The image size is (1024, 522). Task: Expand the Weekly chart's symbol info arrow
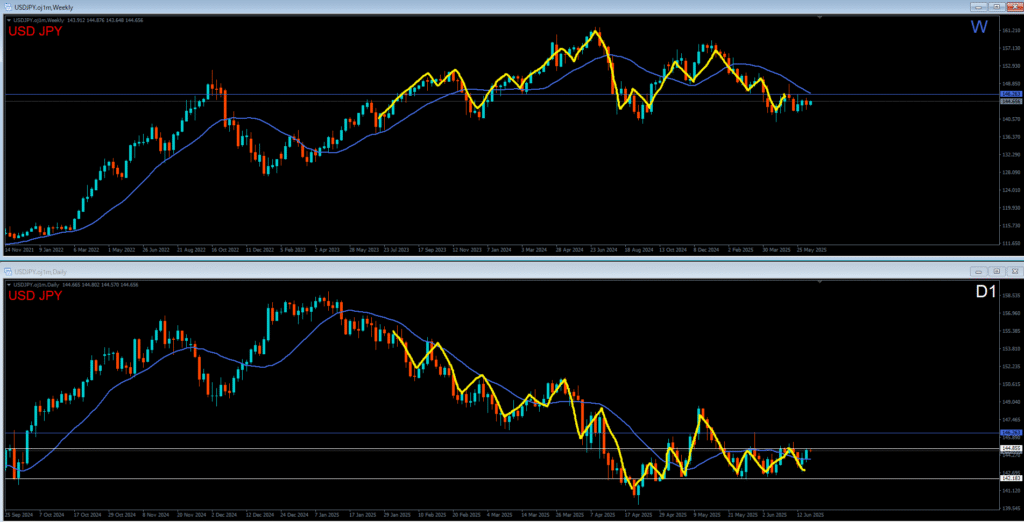tap(9, 20)
